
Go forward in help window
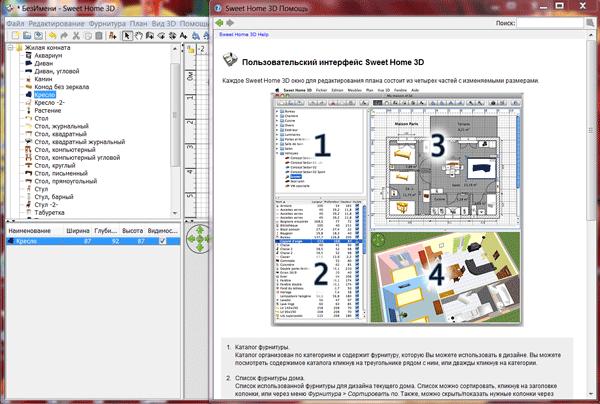pos(230,23)
